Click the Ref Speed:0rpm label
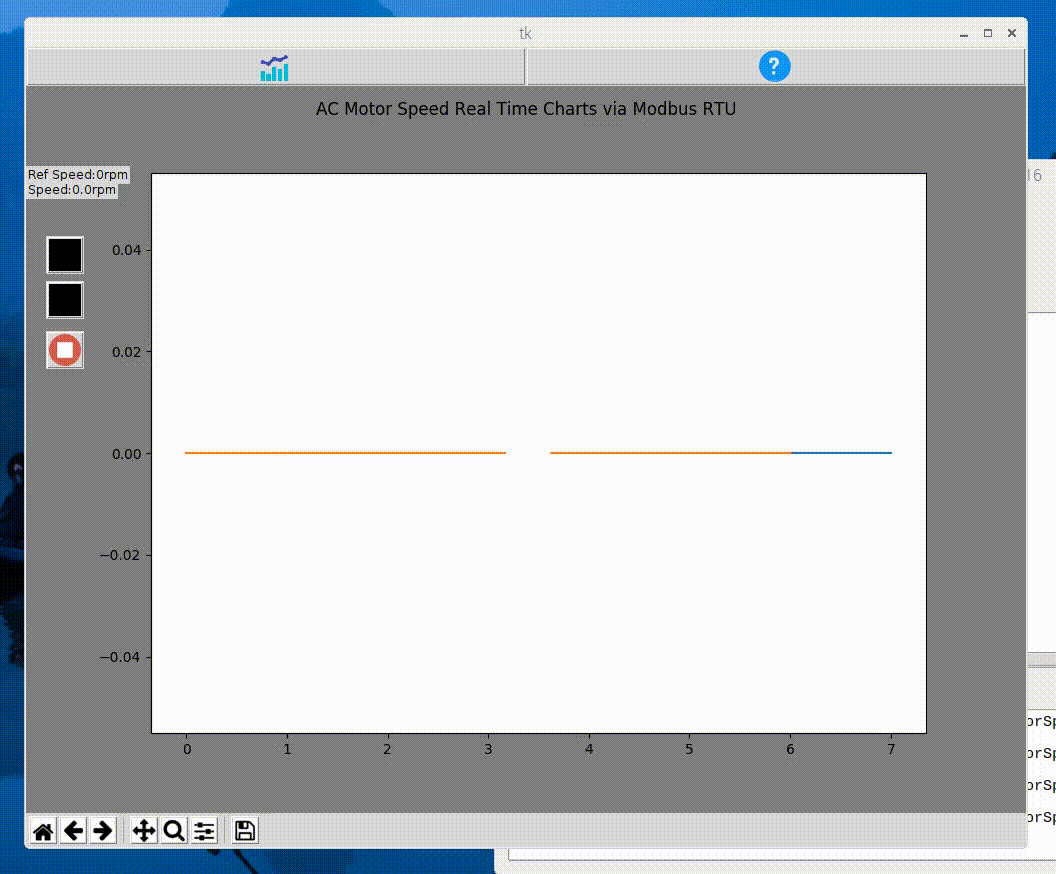The image size is (1056, 874). tap(77, 174)
